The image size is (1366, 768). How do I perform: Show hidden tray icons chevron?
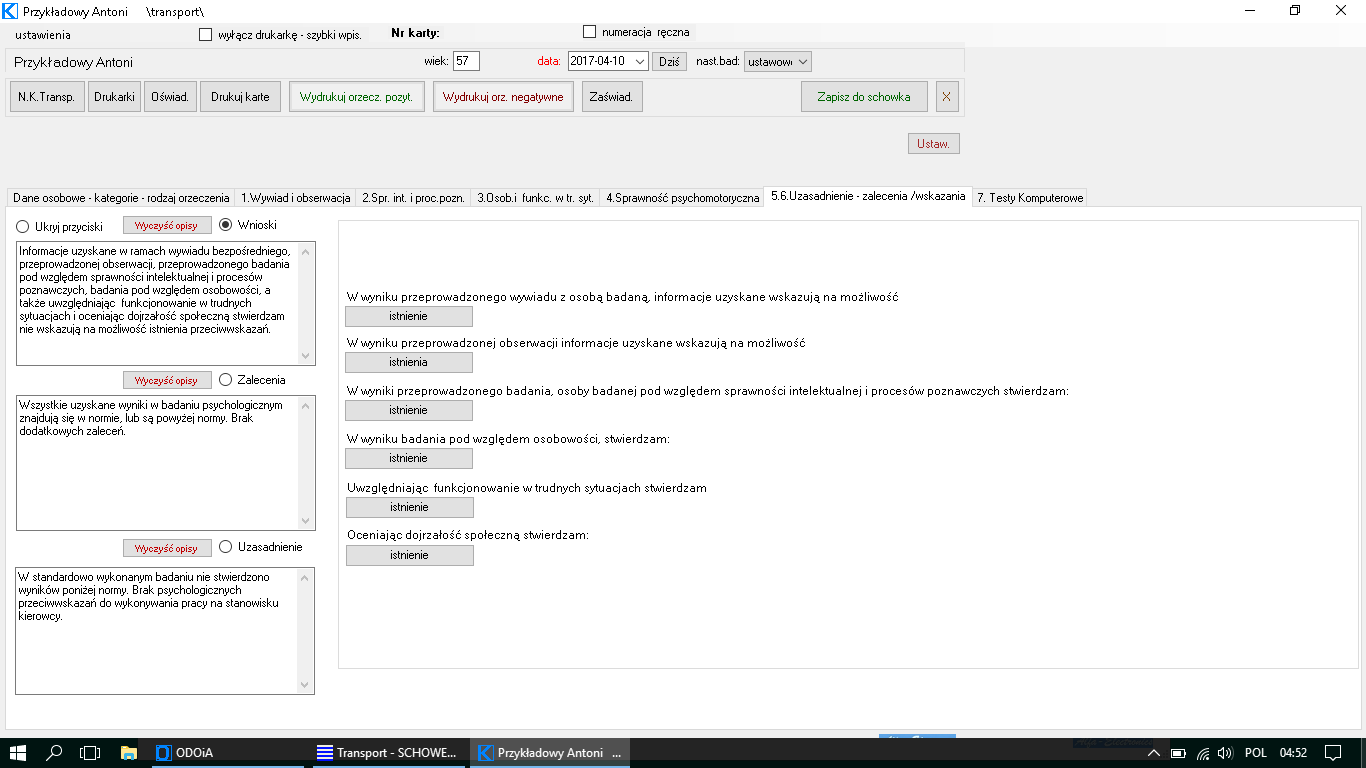(1153, 752)
